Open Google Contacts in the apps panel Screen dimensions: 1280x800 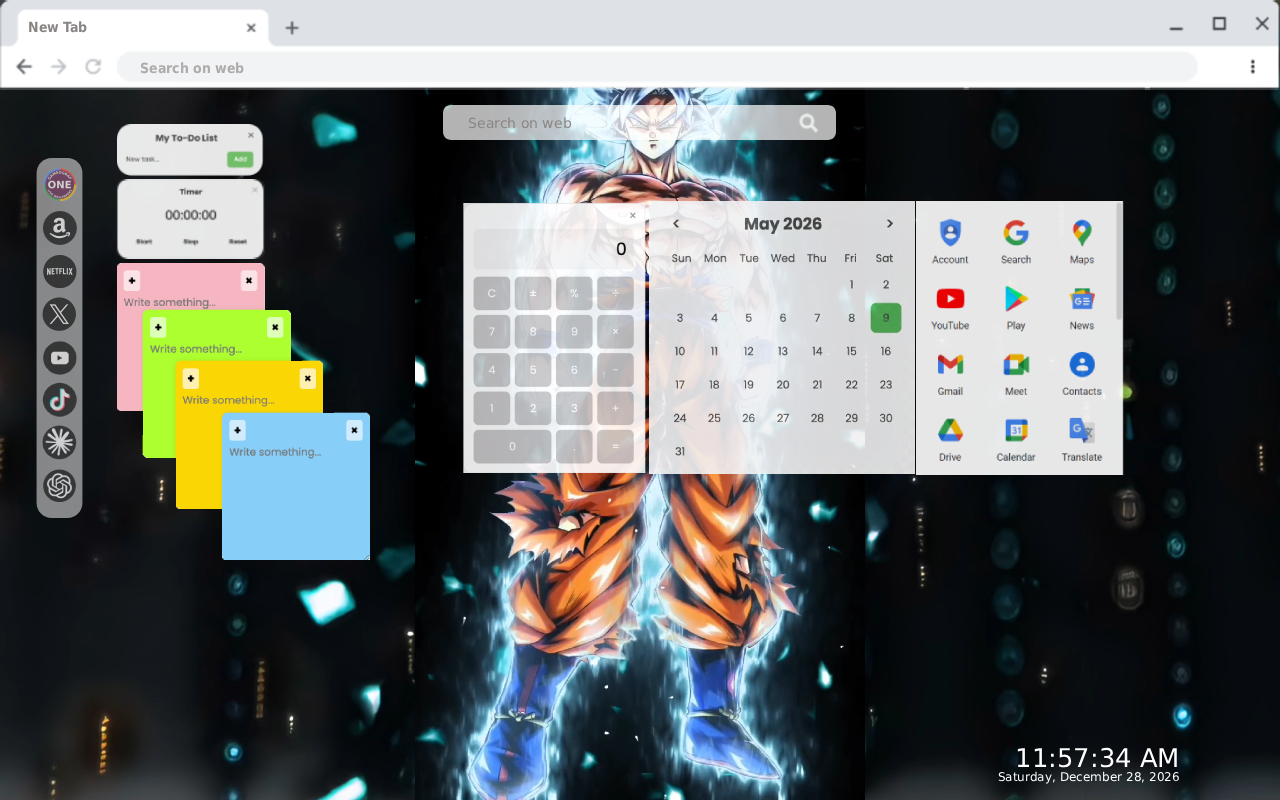tap(1082, 373)
